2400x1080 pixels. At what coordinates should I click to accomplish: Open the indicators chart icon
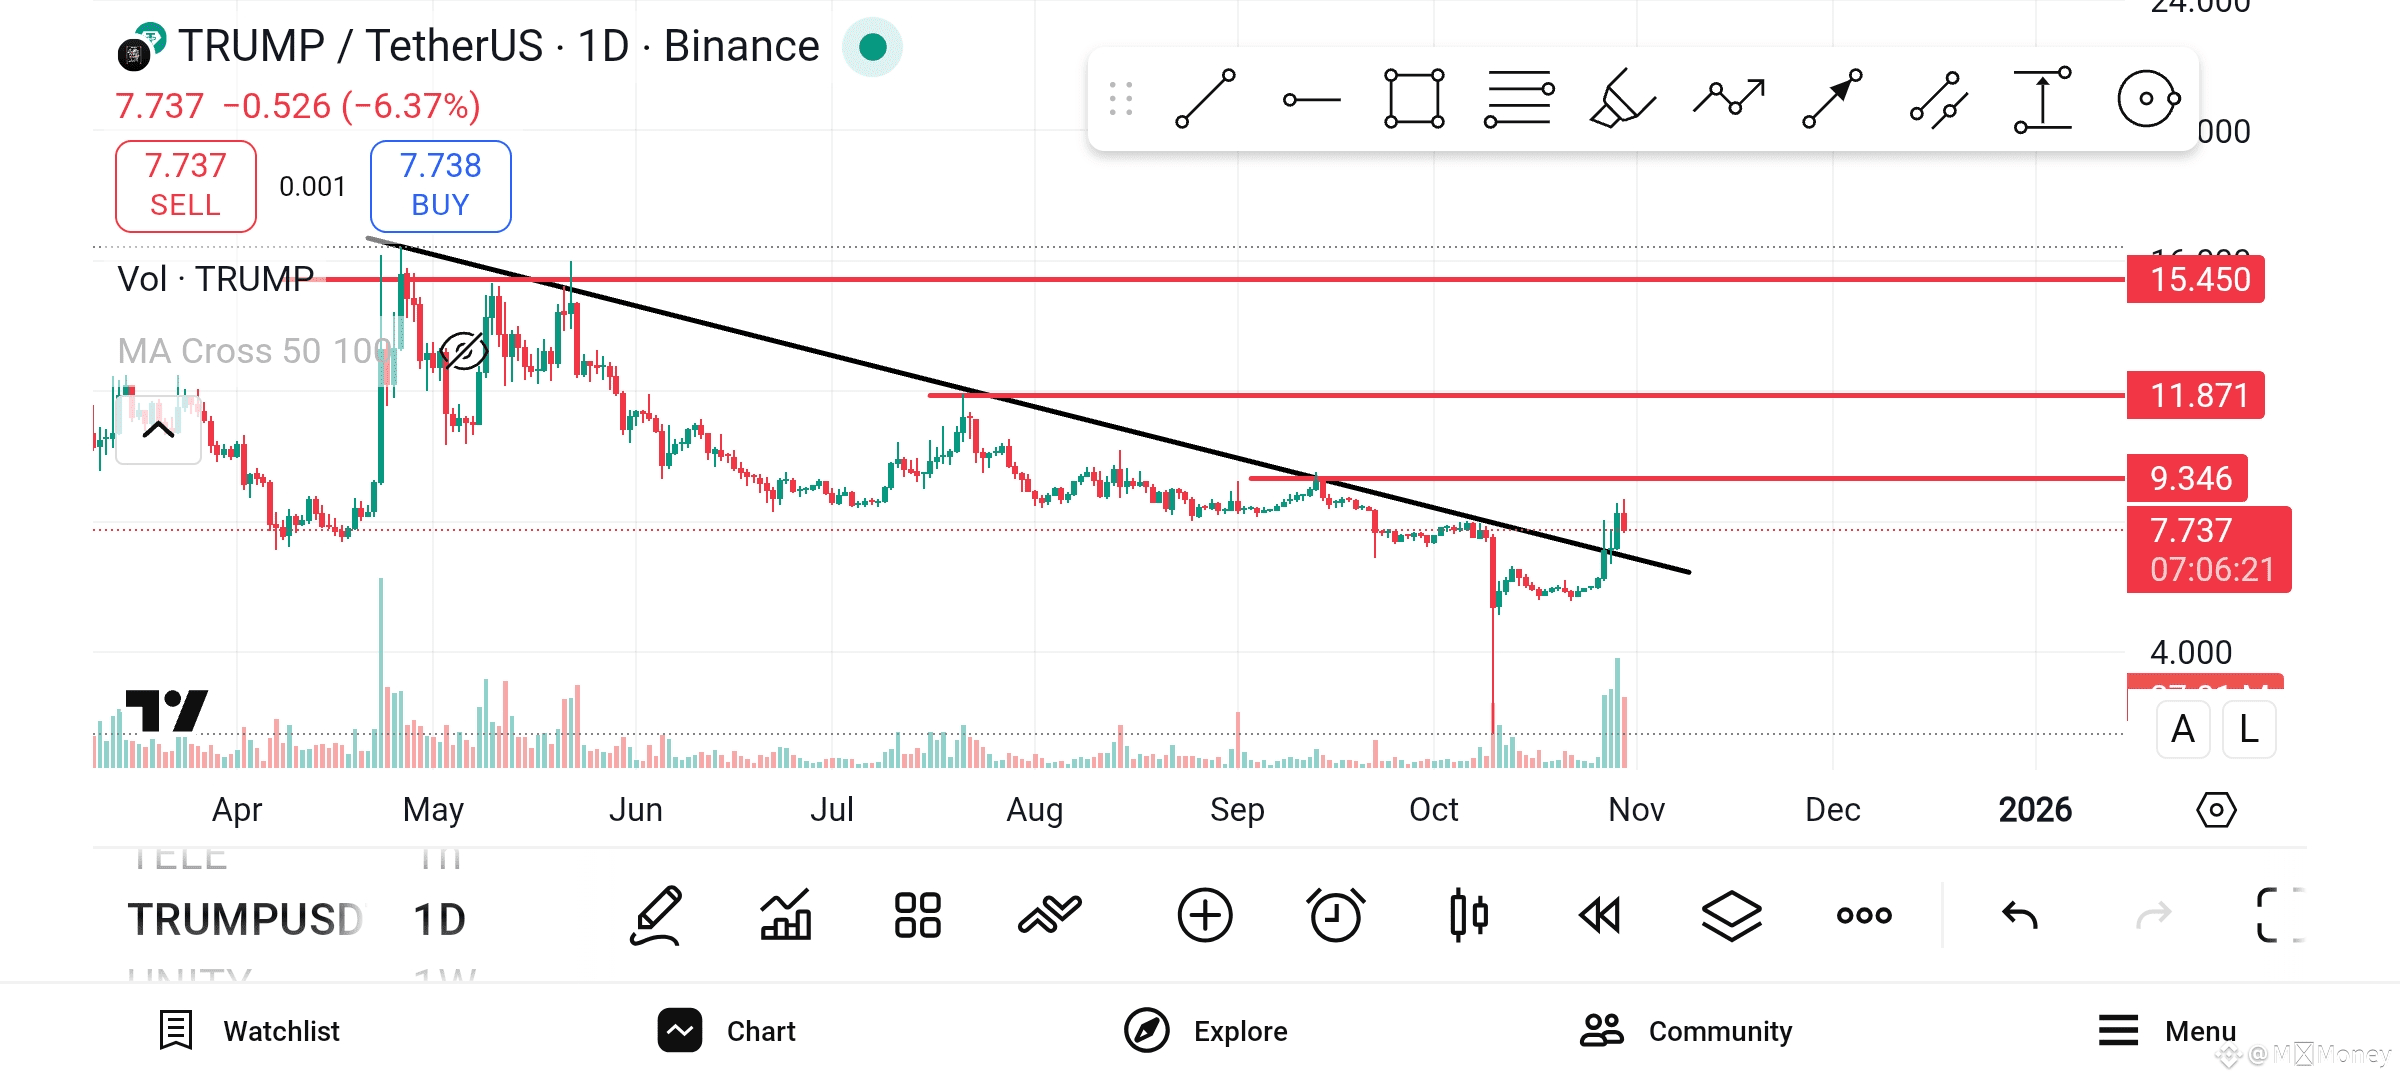(x=786, y=915)
